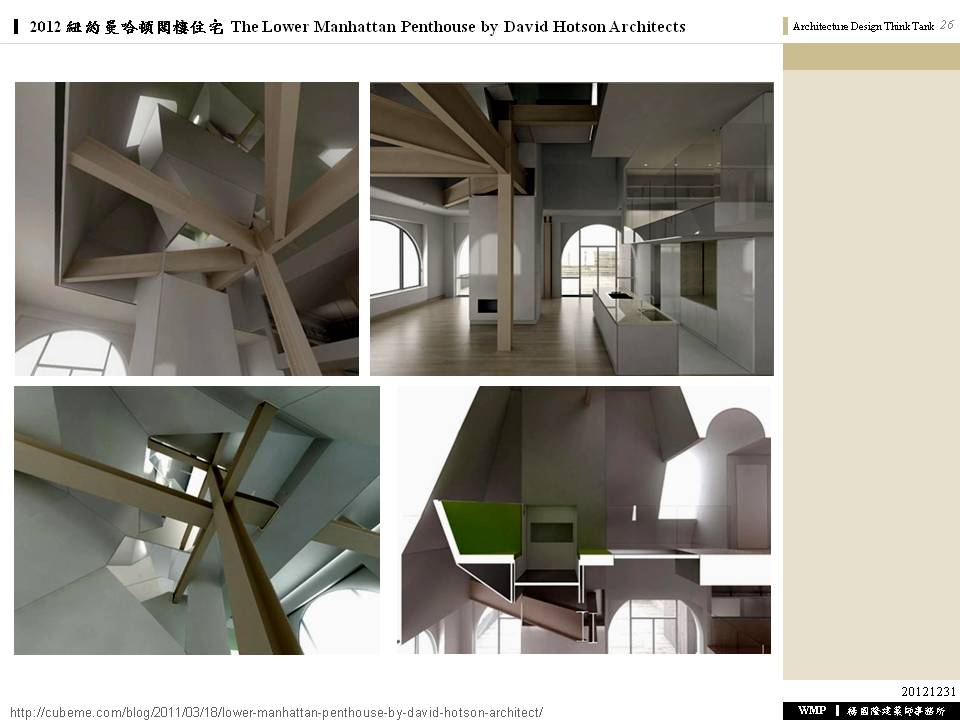Image resolution: width=960 pixels, height=720 pixels.
Task: Click the white divider bar in footer logo
Action: 837,710
